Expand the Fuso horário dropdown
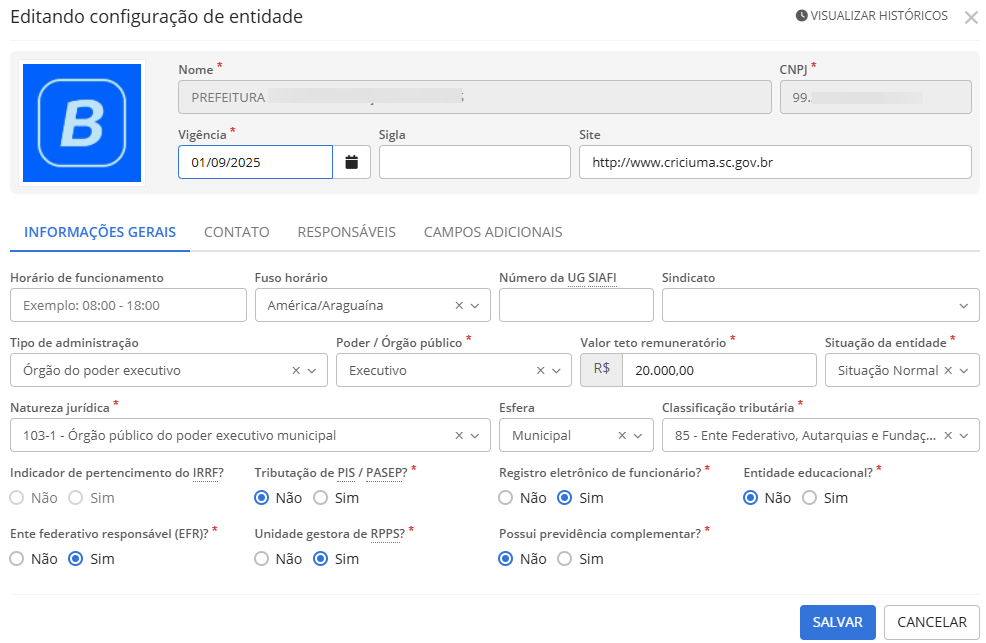Screen dimensions: 986x643 tap(475, 305)
